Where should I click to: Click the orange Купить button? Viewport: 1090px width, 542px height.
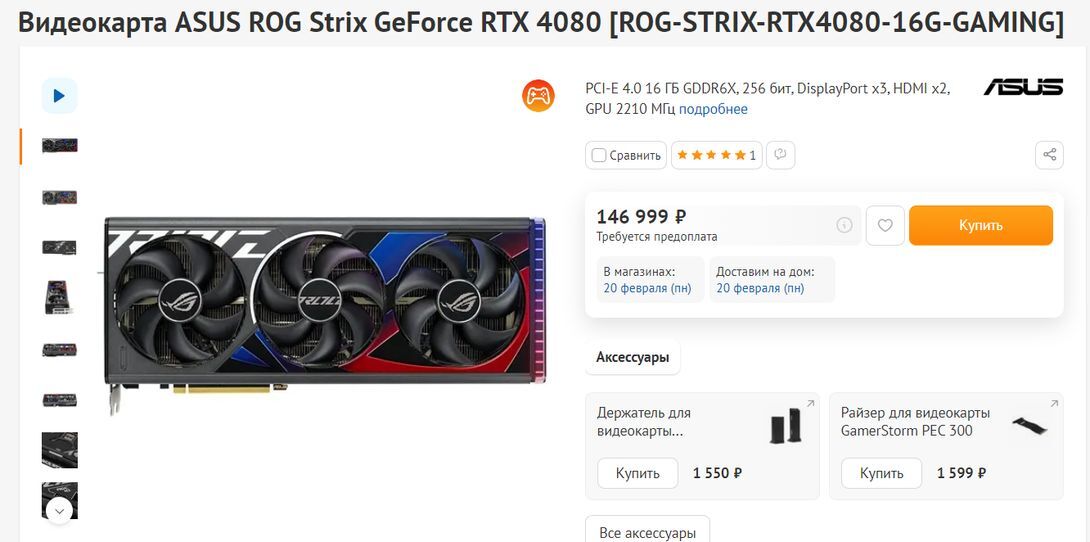point(981,225)
